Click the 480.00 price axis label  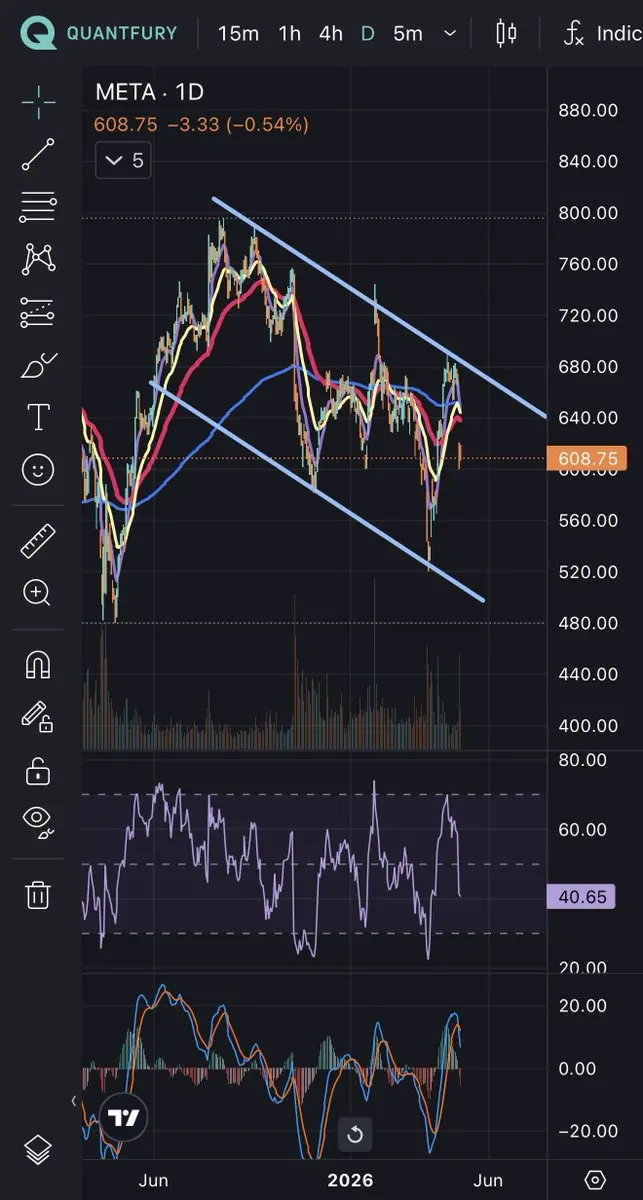588,623
